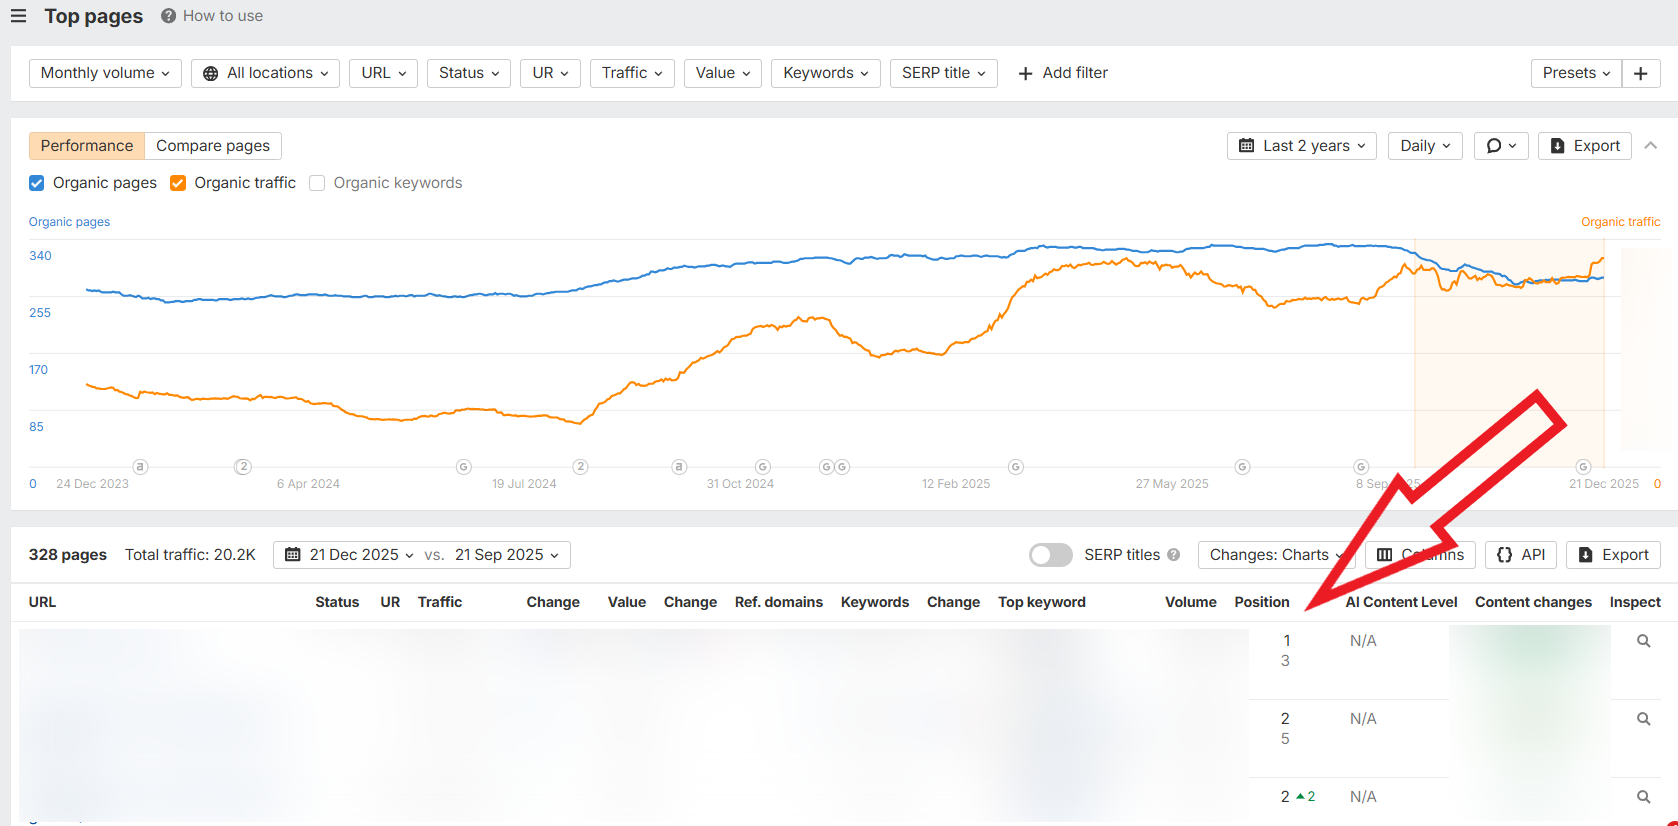Screen dimensions: 1678x826
Task: Sort by the Position column header
Action: [1262, 602]
